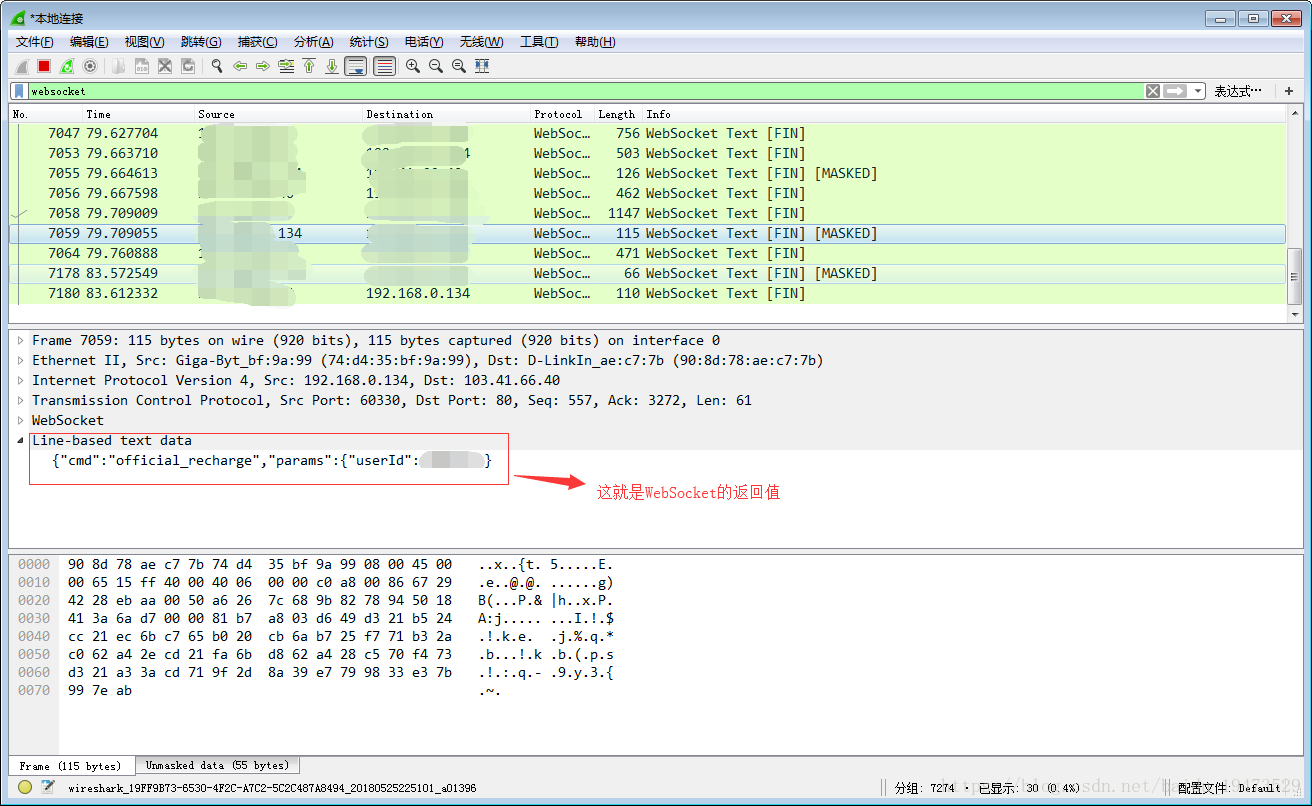Open a capture file icon
Image resolution: width=1312 pixels, height=806 pixels.
[x=119, y=66]
